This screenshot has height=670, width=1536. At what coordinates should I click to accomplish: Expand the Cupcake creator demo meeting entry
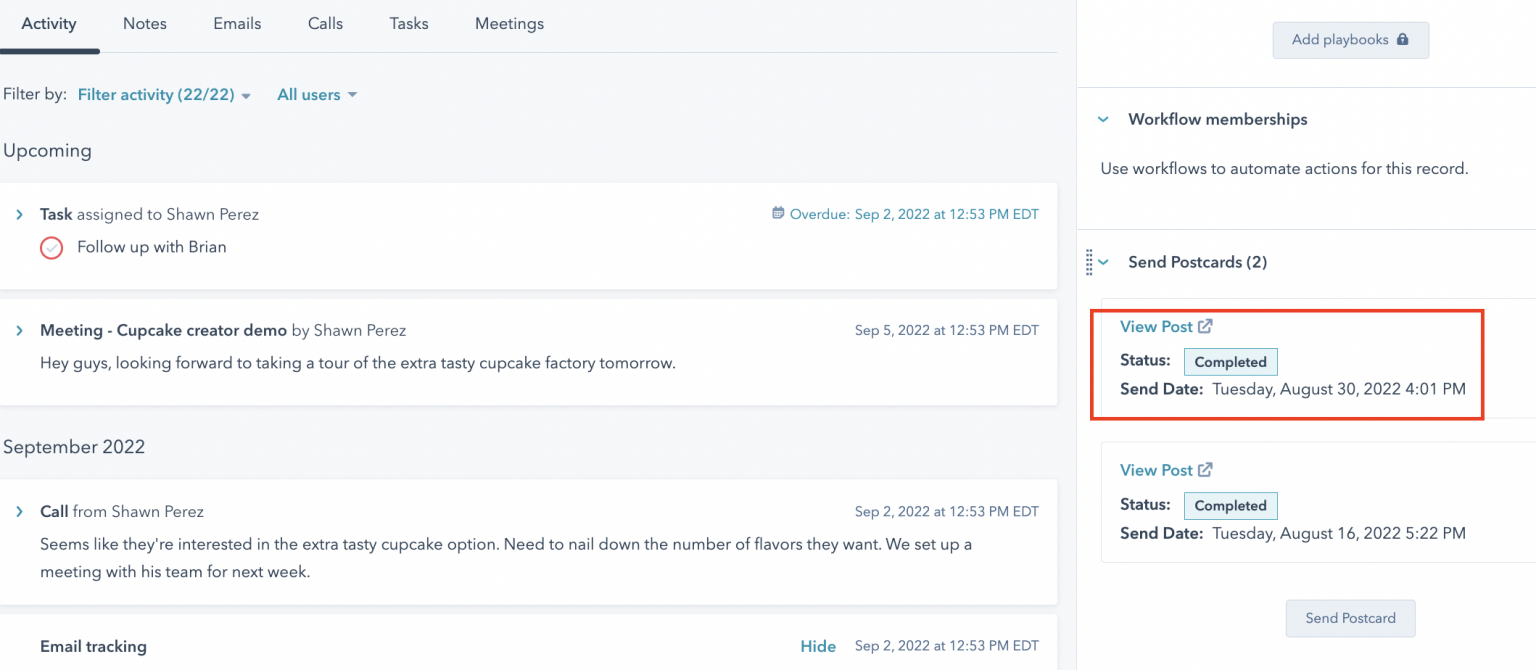coord(19,331)
